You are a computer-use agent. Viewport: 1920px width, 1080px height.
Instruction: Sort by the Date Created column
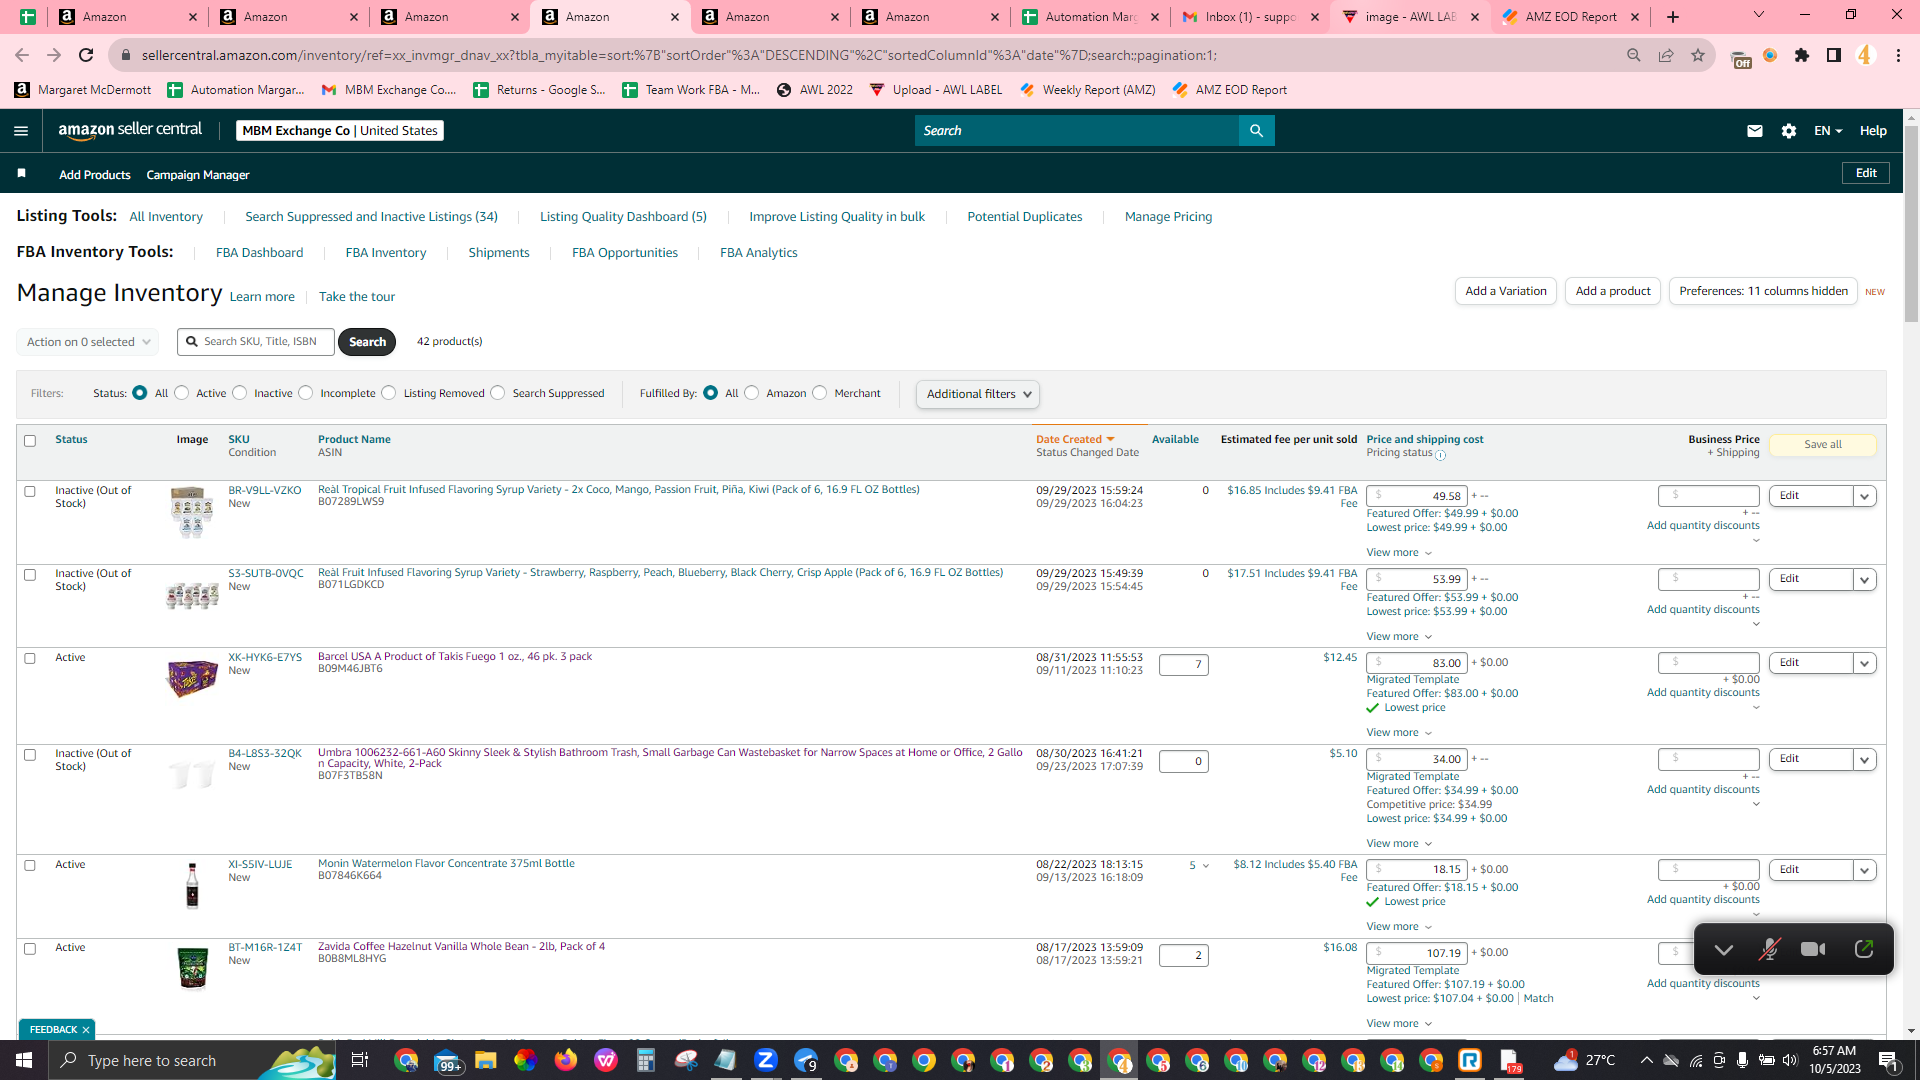1075,440
